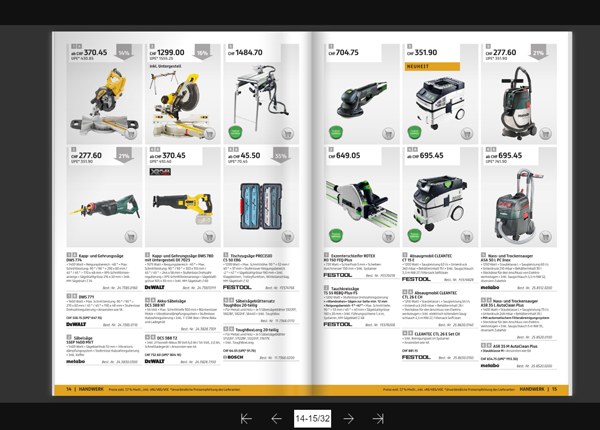Screen dimensions: 600x430
Task: Click 'HANDWERK' in the left page footer
Action: (x=91, y=389)
